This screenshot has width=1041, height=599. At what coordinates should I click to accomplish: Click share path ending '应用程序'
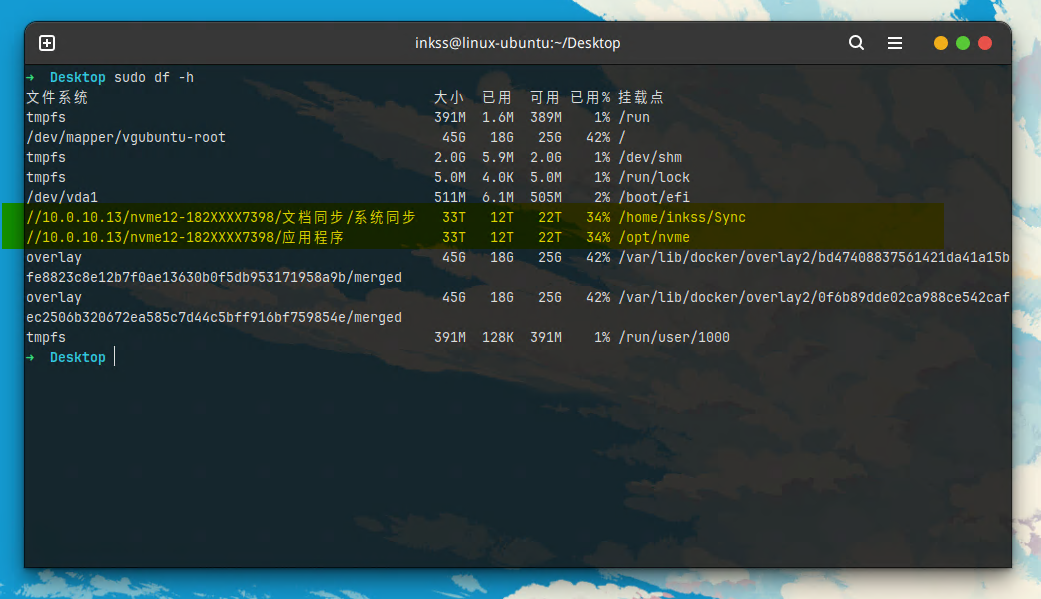[185, 237]
